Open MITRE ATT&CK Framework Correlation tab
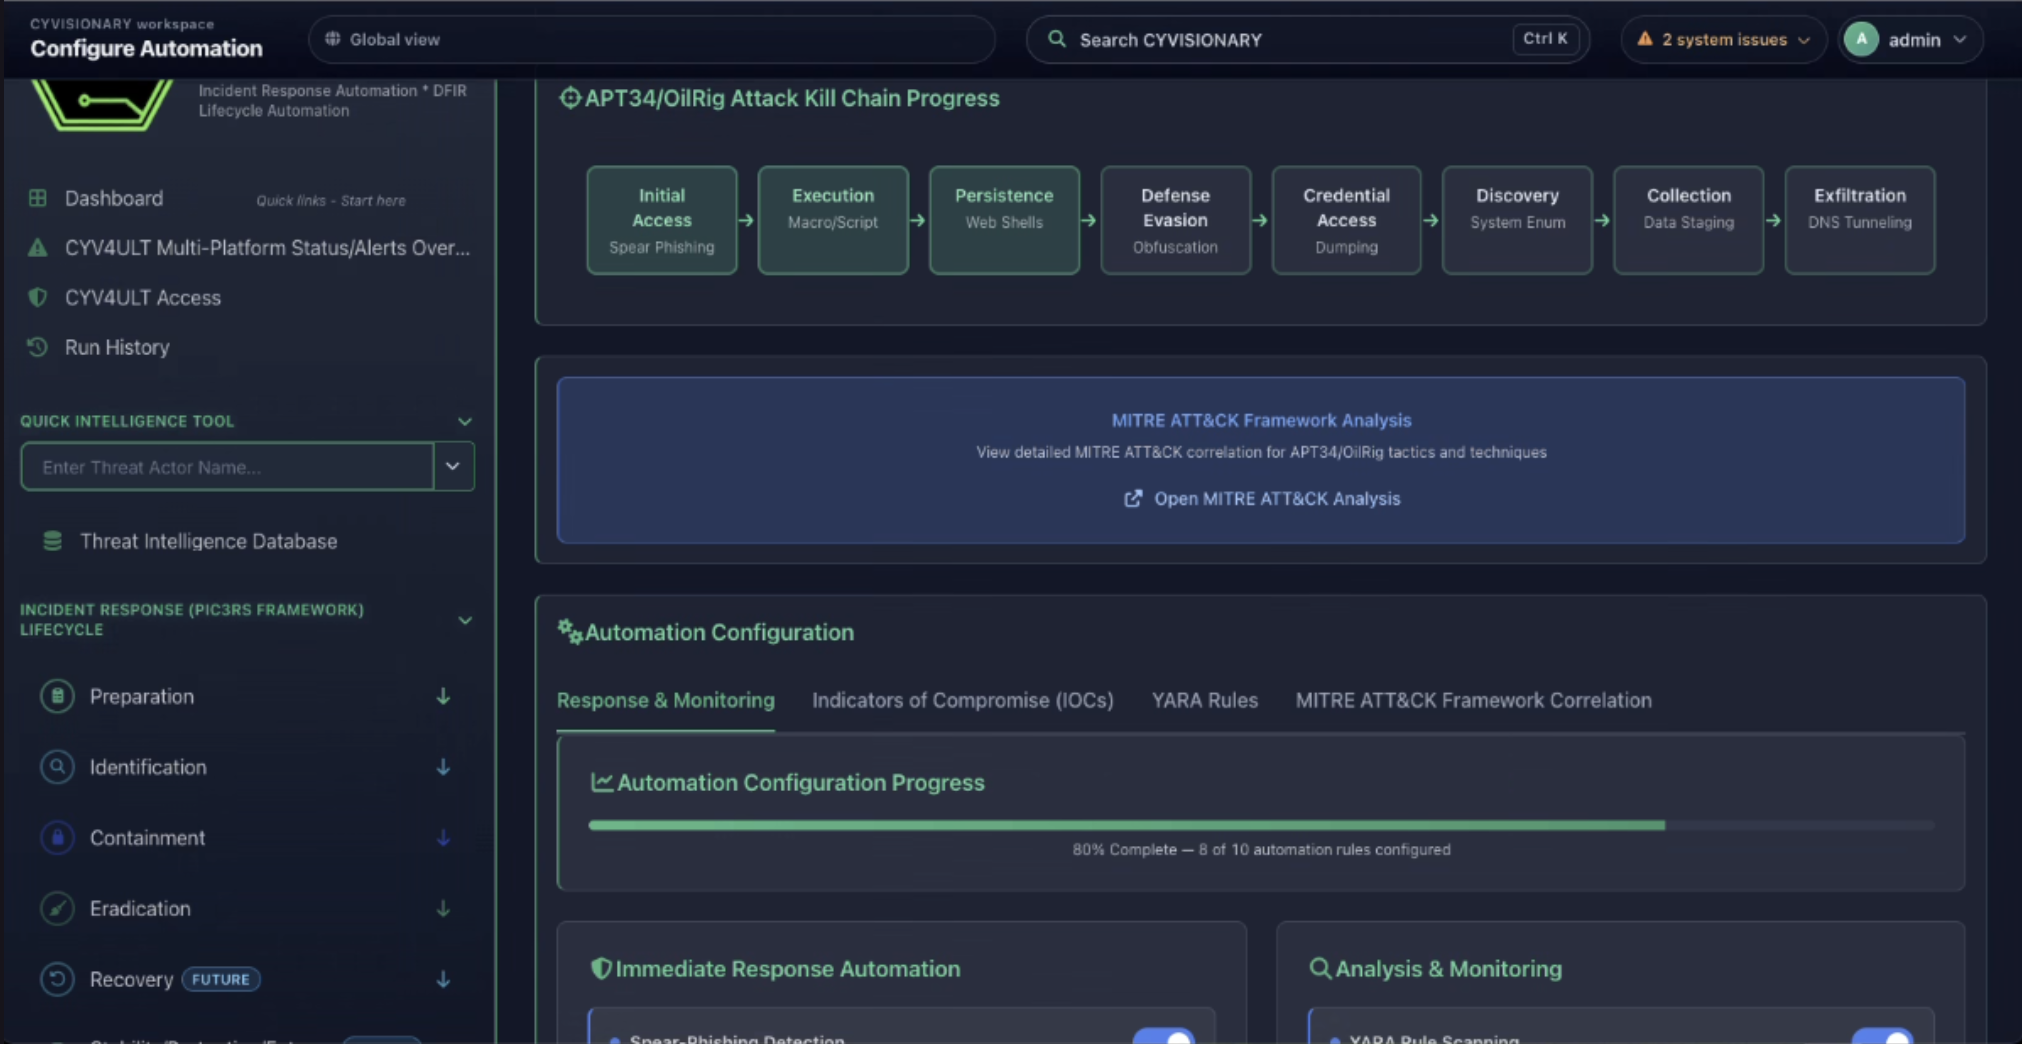2022x1044 pixels. click(1474, 700)
